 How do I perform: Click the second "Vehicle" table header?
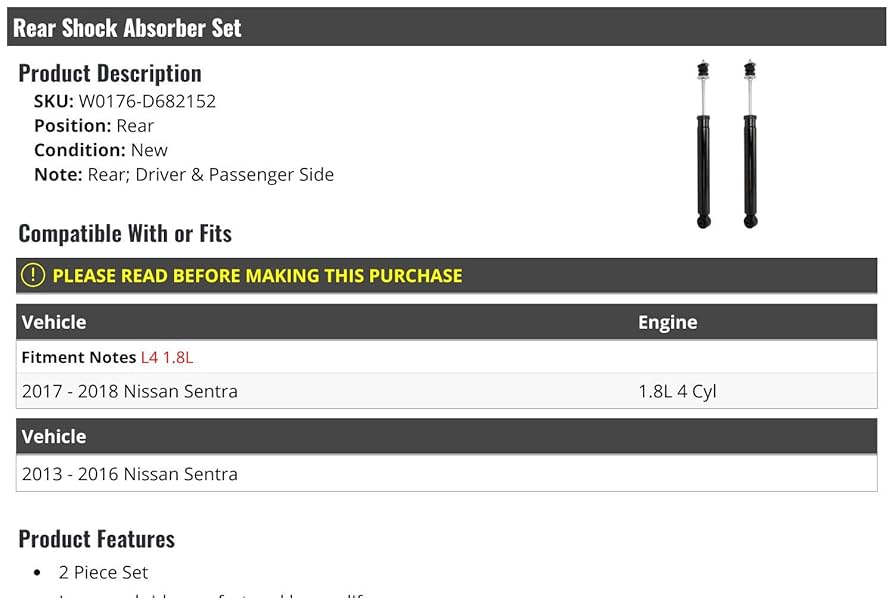point(54,436)
